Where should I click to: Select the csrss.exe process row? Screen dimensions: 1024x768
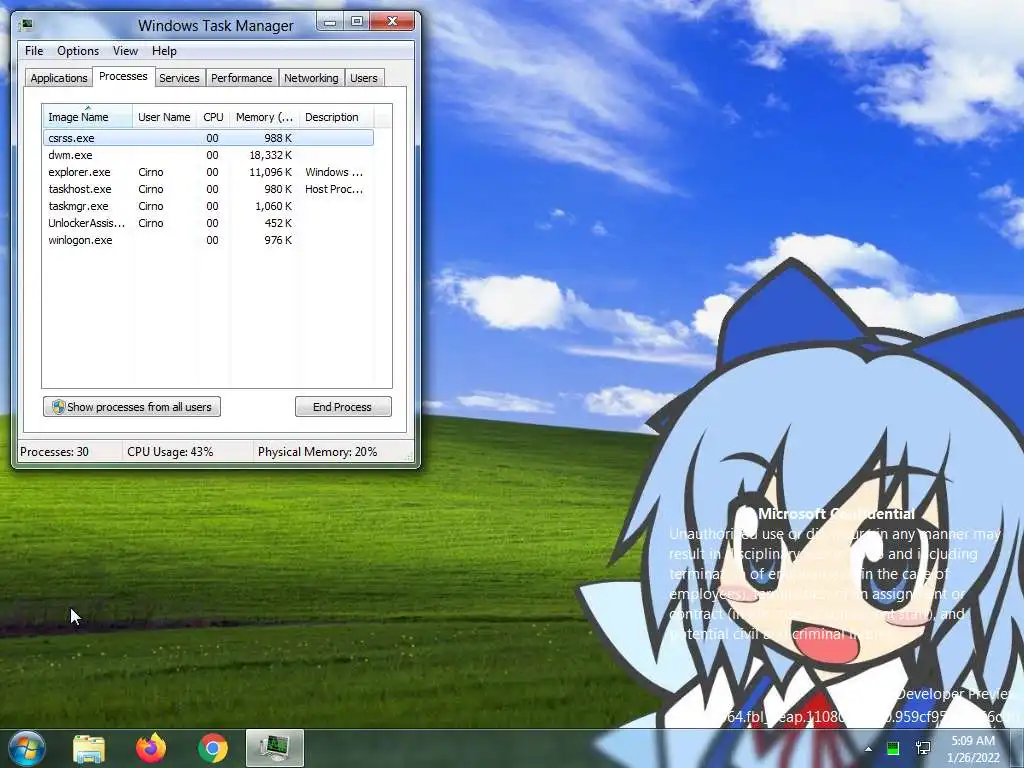[208, 138]
